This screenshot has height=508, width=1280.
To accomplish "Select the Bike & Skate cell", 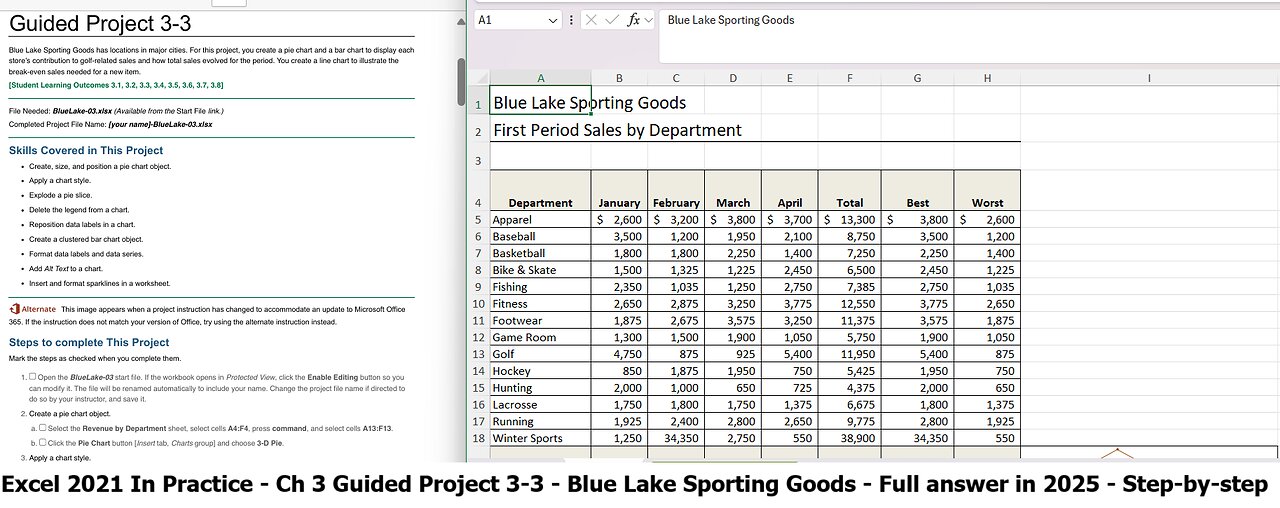I will (541, 270).
